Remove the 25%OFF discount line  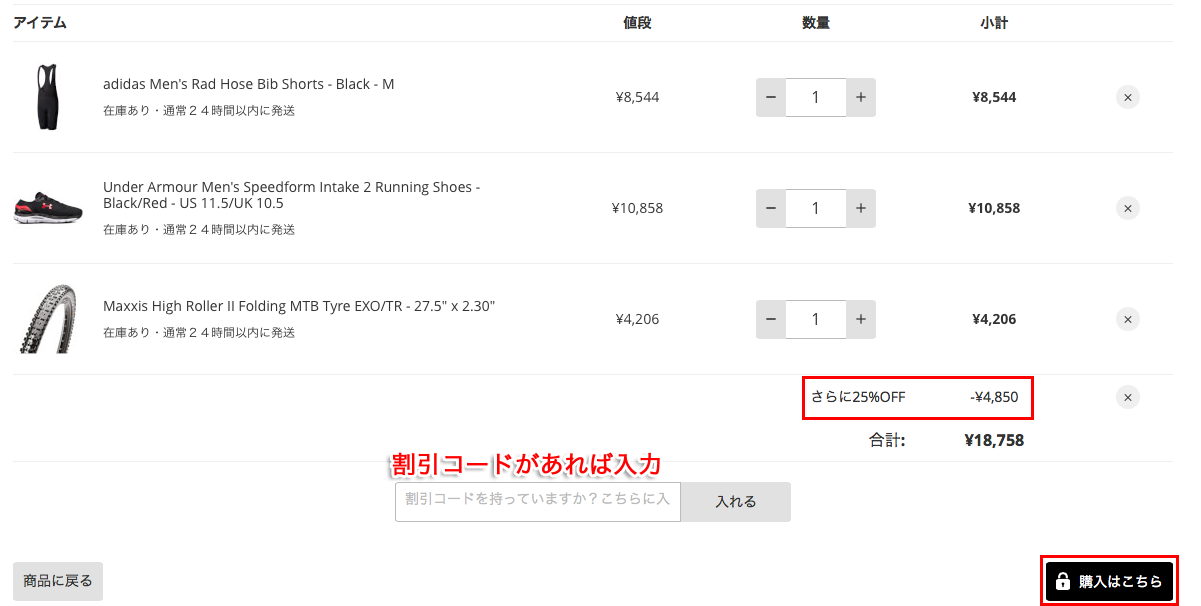(x=1127, y=397)
